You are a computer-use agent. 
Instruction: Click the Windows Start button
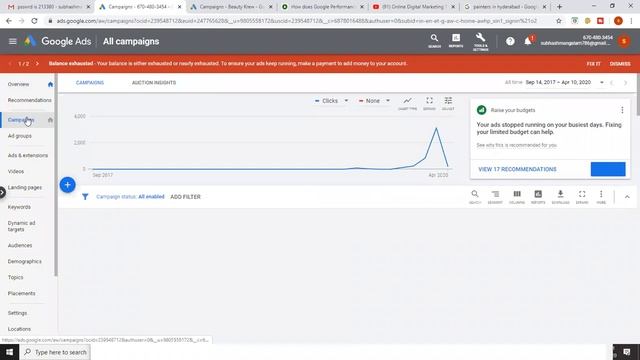coord(9,352)
